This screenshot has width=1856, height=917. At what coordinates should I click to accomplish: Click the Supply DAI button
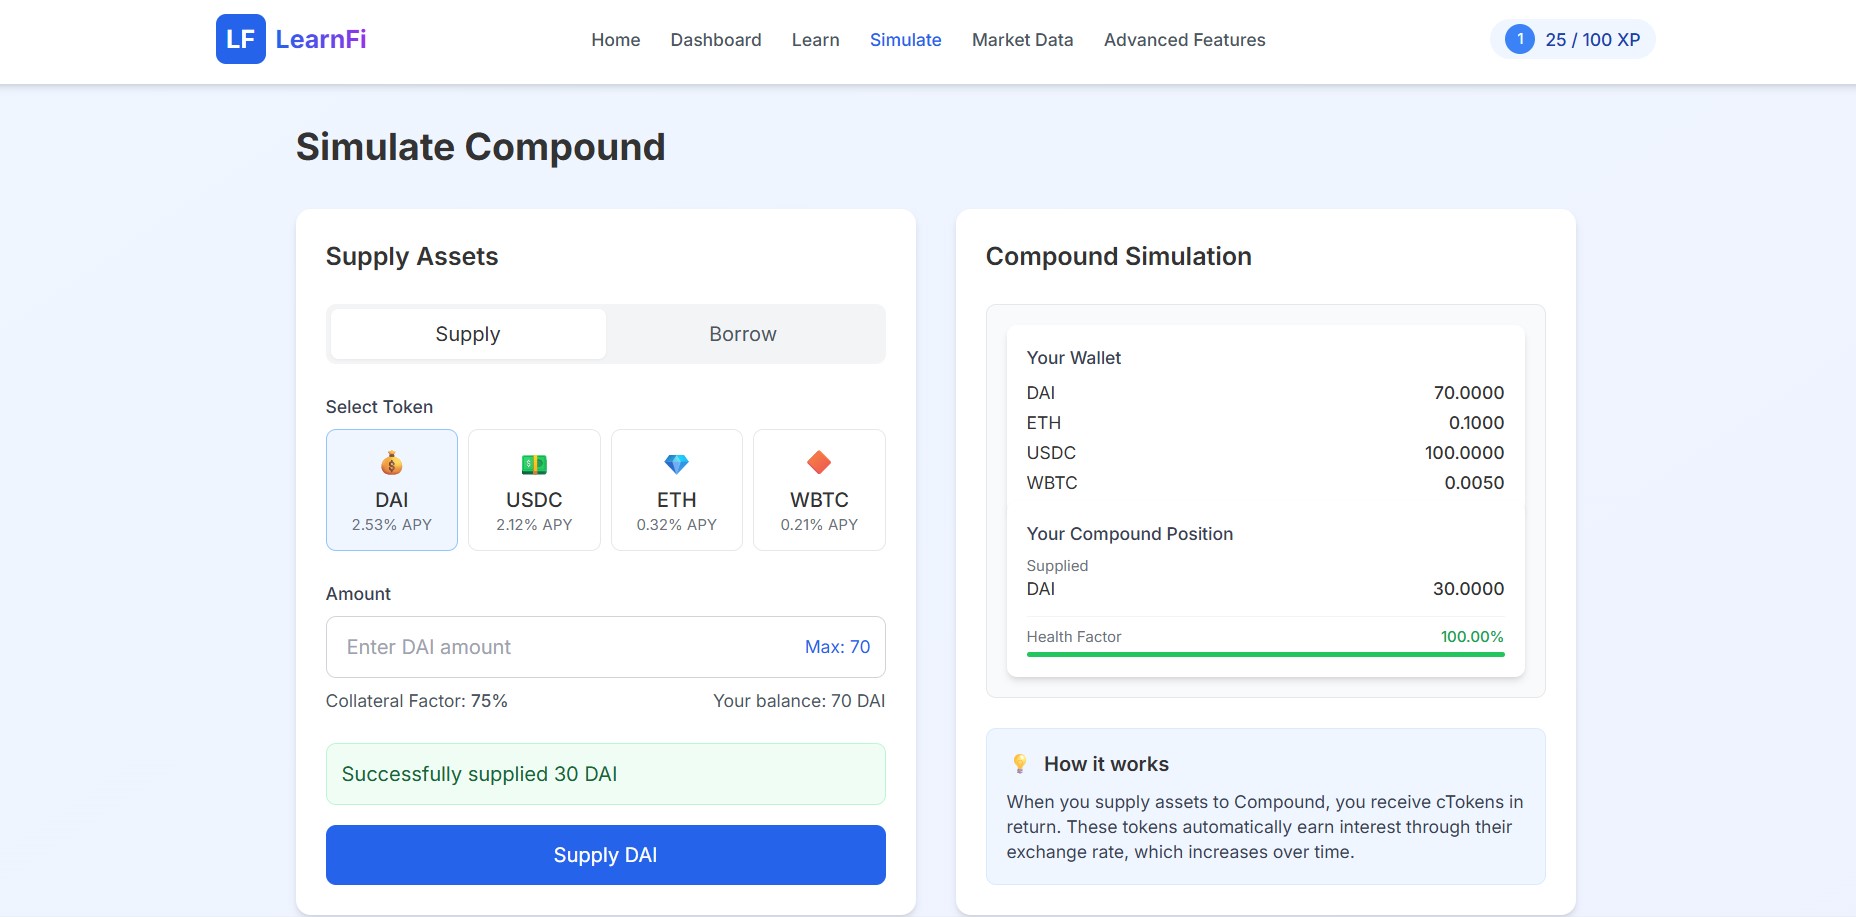point(606,855)
